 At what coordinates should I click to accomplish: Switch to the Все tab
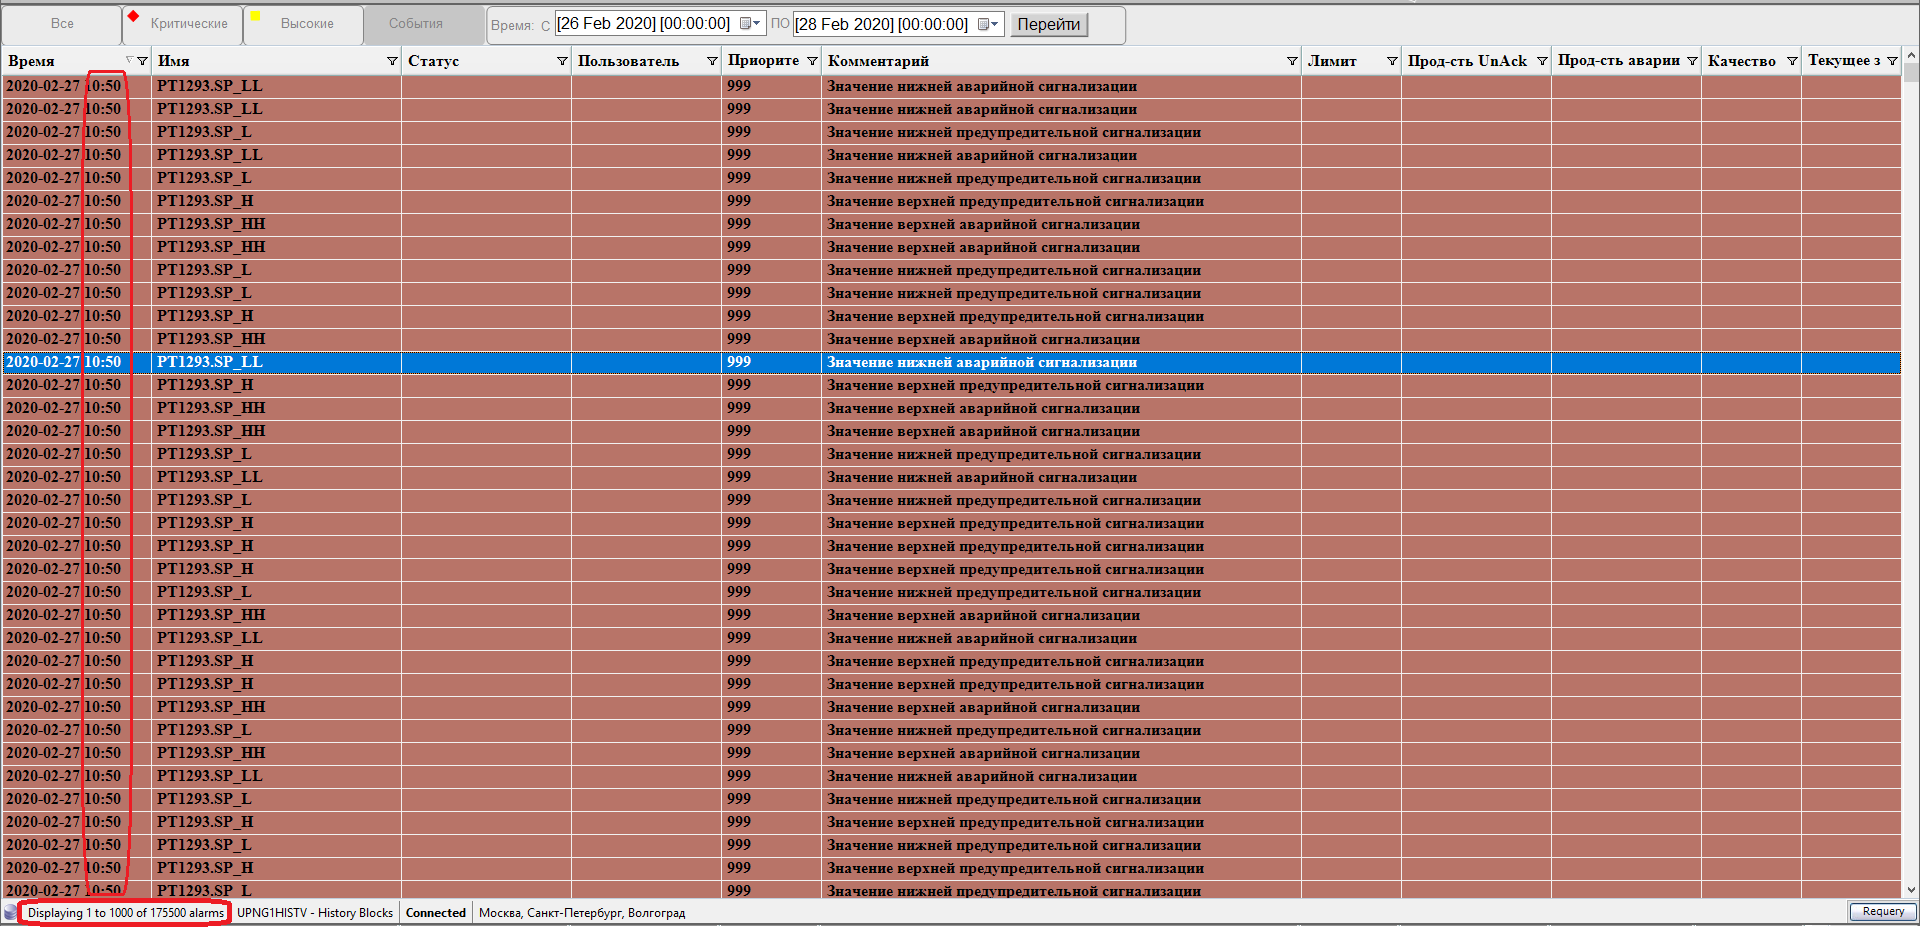click(x=62, y=24)
